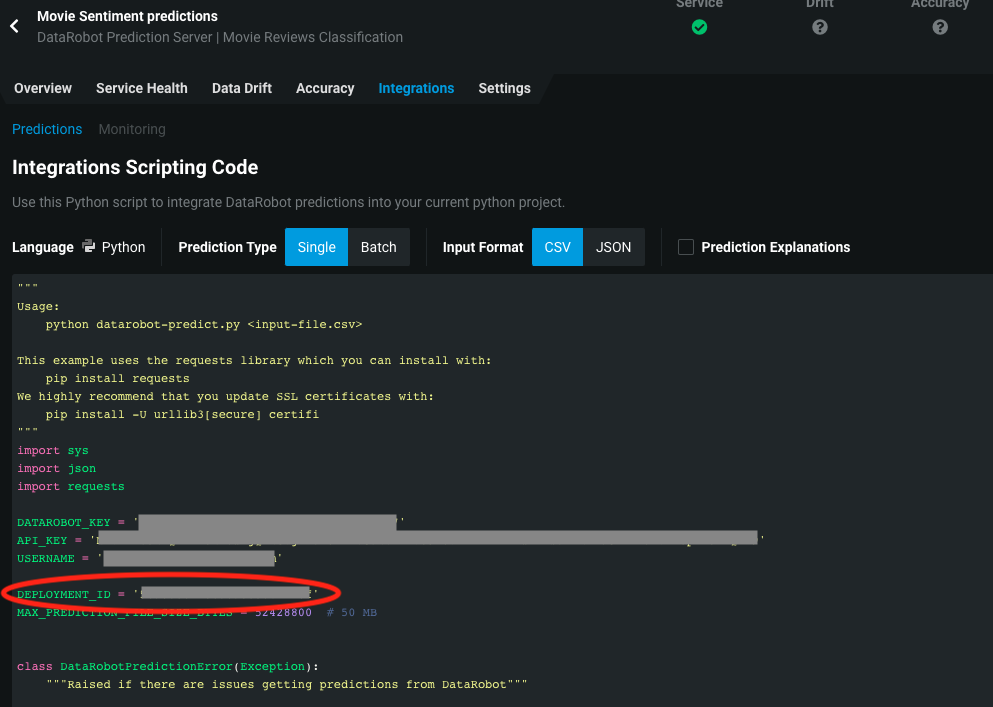Click the Python language label
Viewport: 993px width, 707px height.
[123, 247]
